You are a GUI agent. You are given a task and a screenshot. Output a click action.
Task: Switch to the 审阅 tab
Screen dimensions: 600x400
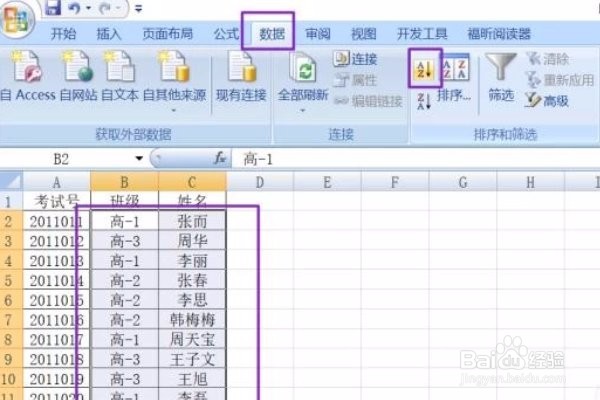[318, 34]
